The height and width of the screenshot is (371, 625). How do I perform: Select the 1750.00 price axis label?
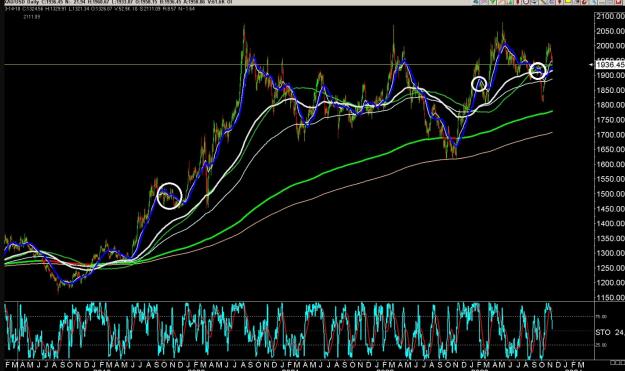click(611, 120)
